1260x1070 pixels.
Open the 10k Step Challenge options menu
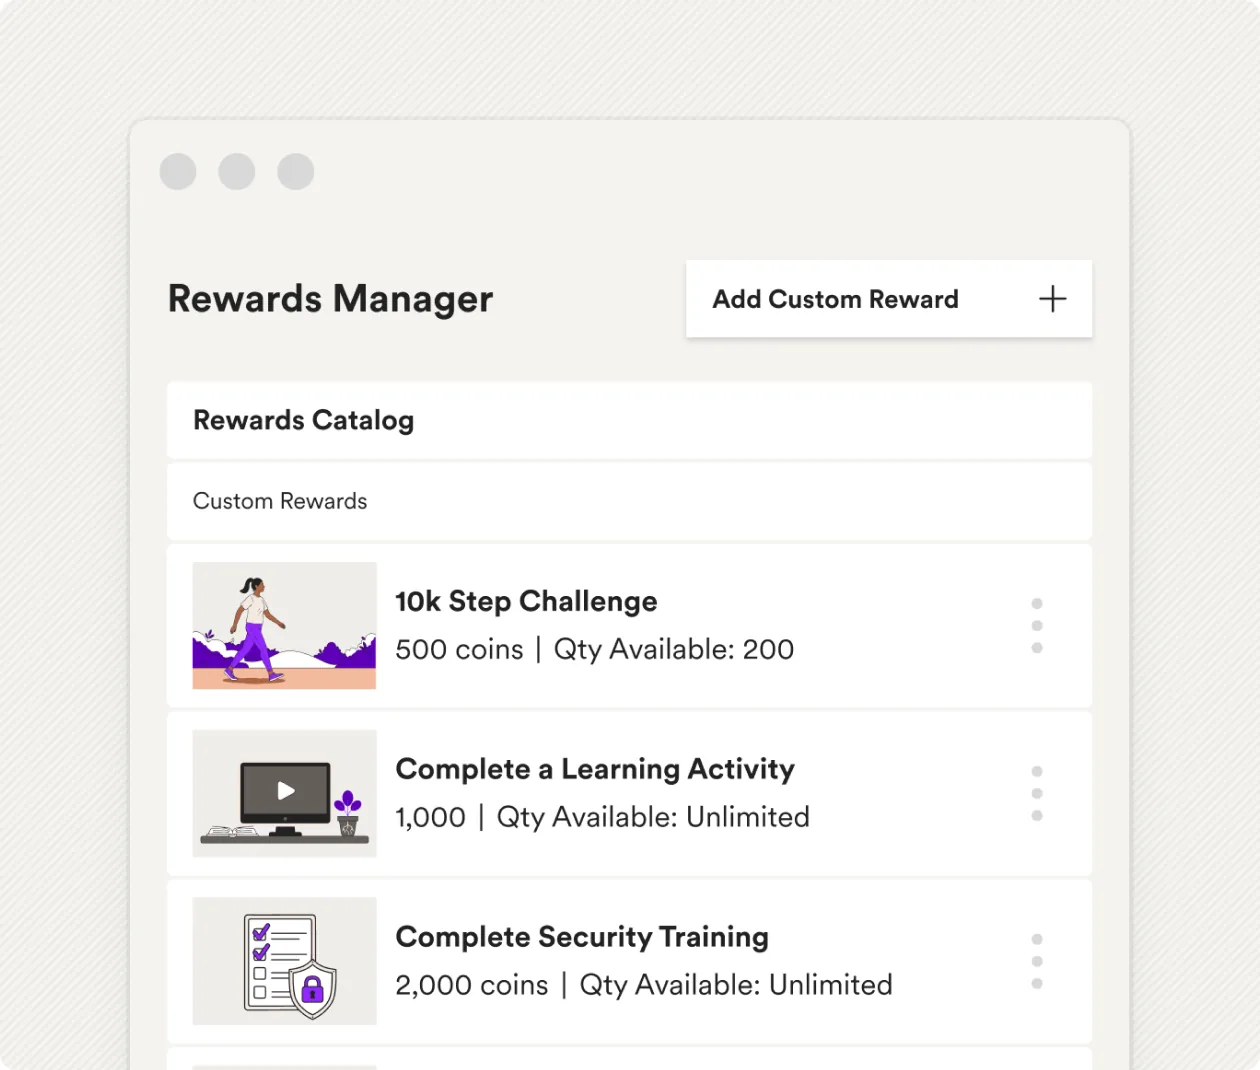[x=1037, y=626]
